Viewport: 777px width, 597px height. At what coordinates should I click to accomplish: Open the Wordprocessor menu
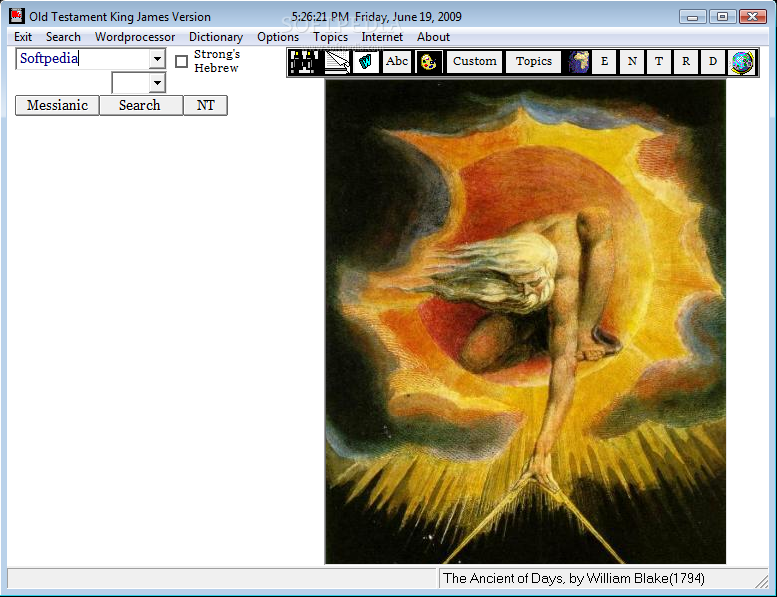tap(135, 37)
